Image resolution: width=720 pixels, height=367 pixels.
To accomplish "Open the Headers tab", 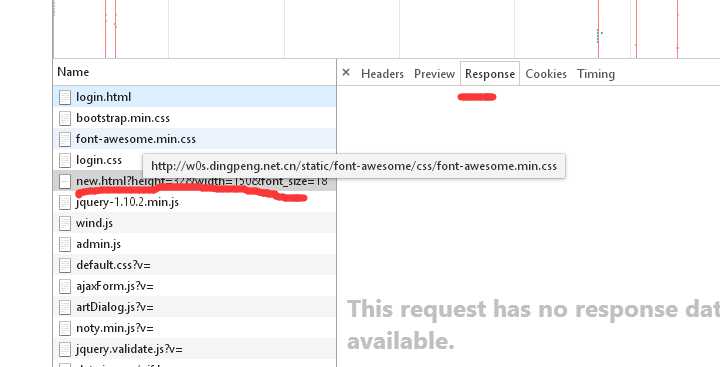I will point(382,74).
